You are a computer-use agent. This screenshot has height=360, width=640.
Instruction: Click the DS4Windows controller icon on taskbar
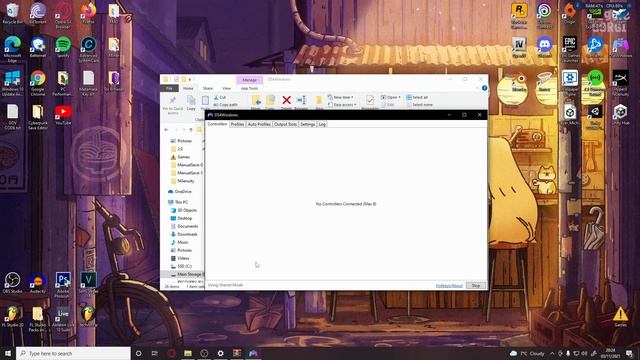click(x=253, y=353)
